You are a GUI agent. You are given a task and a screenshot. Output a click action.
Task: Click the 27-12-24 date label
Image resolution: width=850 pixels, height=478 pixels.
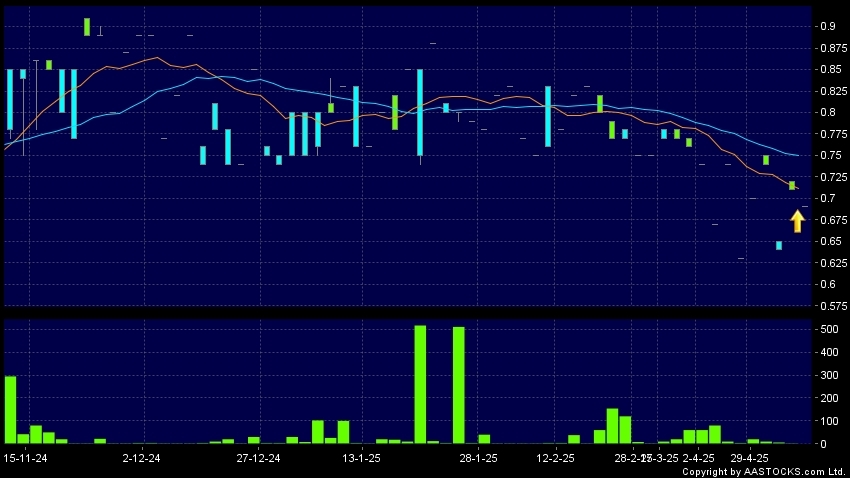pos(258,458)
